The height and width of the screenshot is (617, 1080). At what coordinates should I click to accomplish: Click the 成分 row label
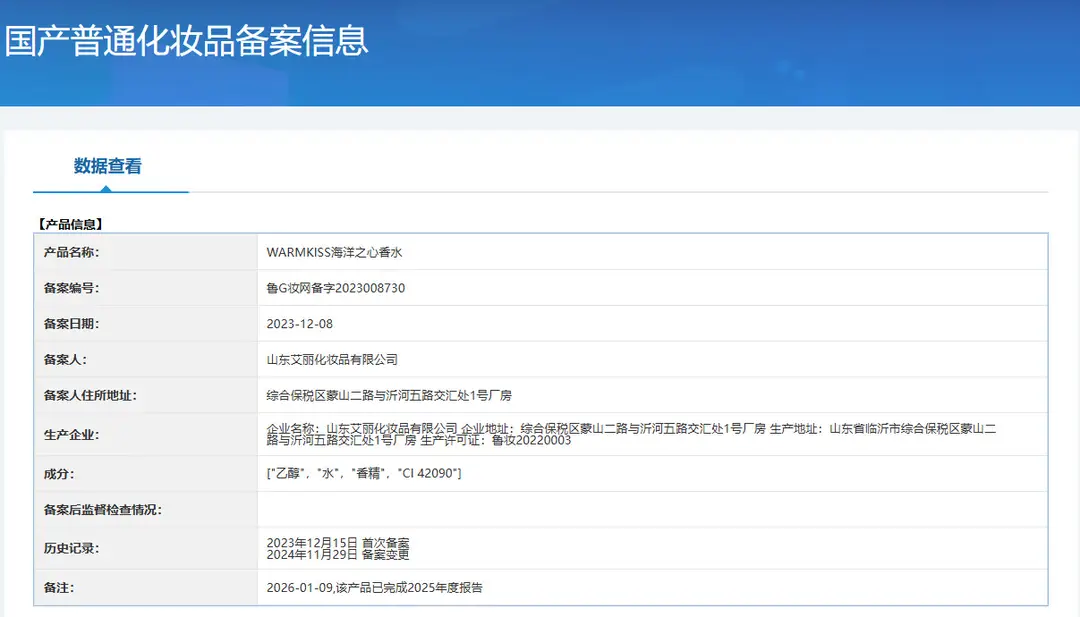[x=59, y=474]
